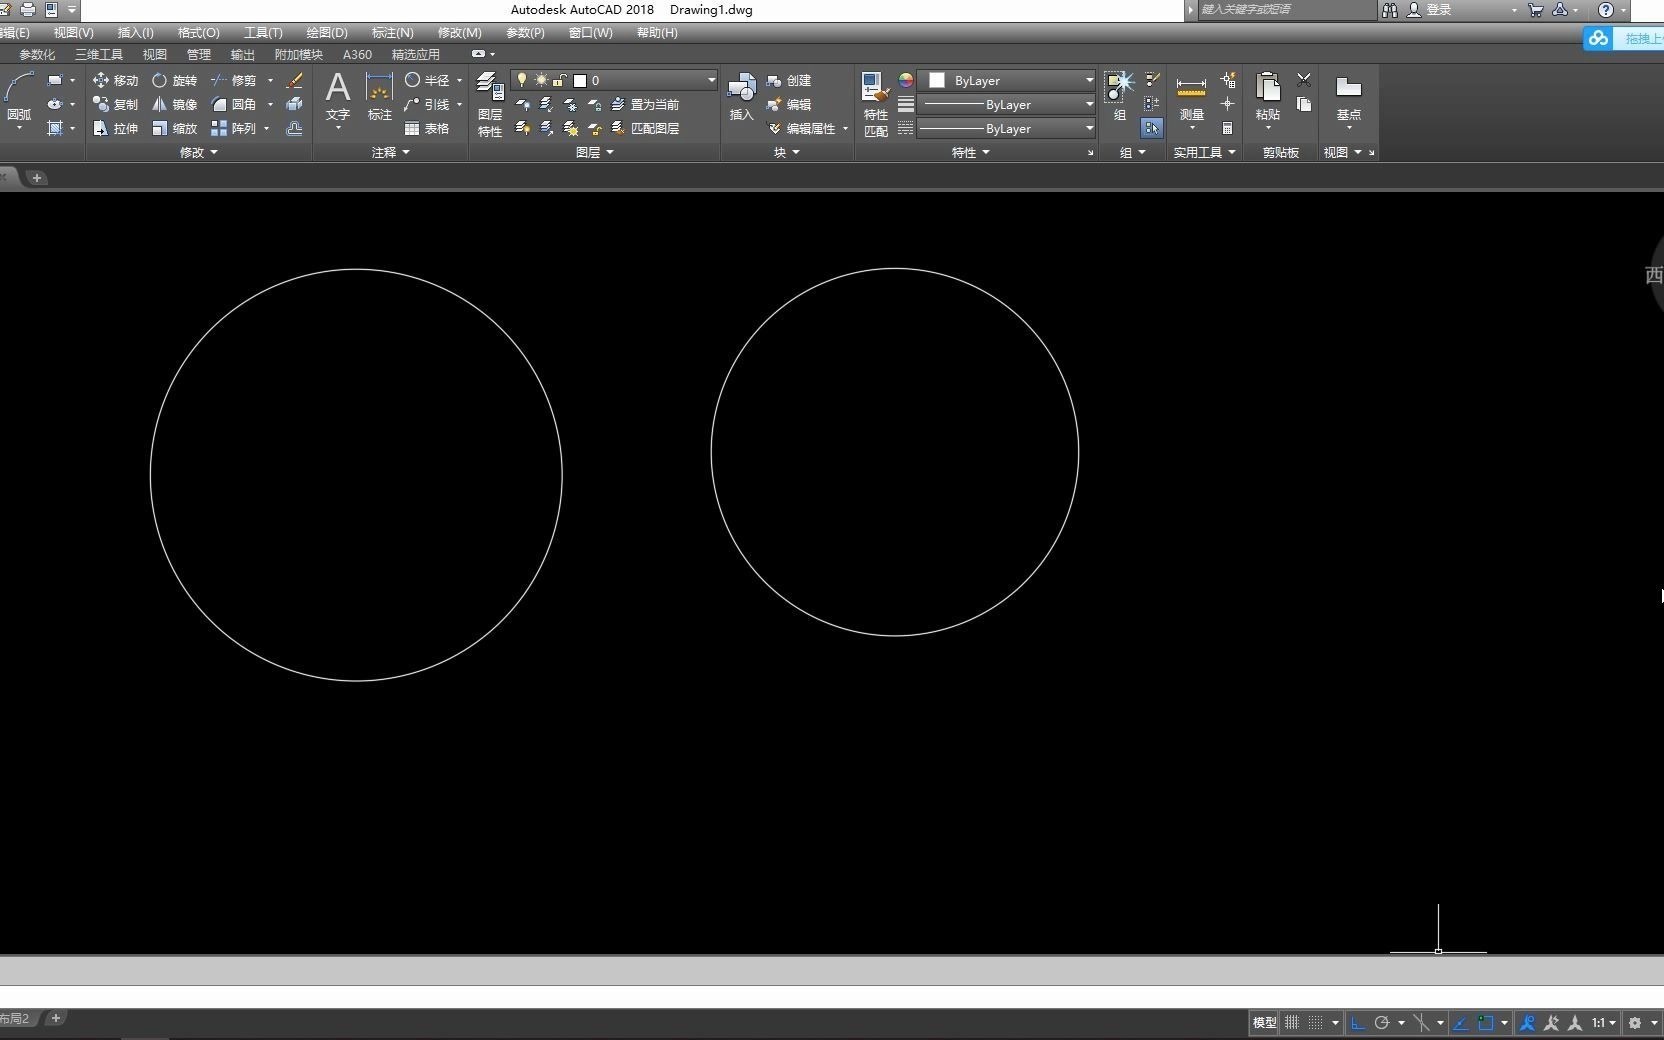Click the white layer color swatch

tap(580, 80)
